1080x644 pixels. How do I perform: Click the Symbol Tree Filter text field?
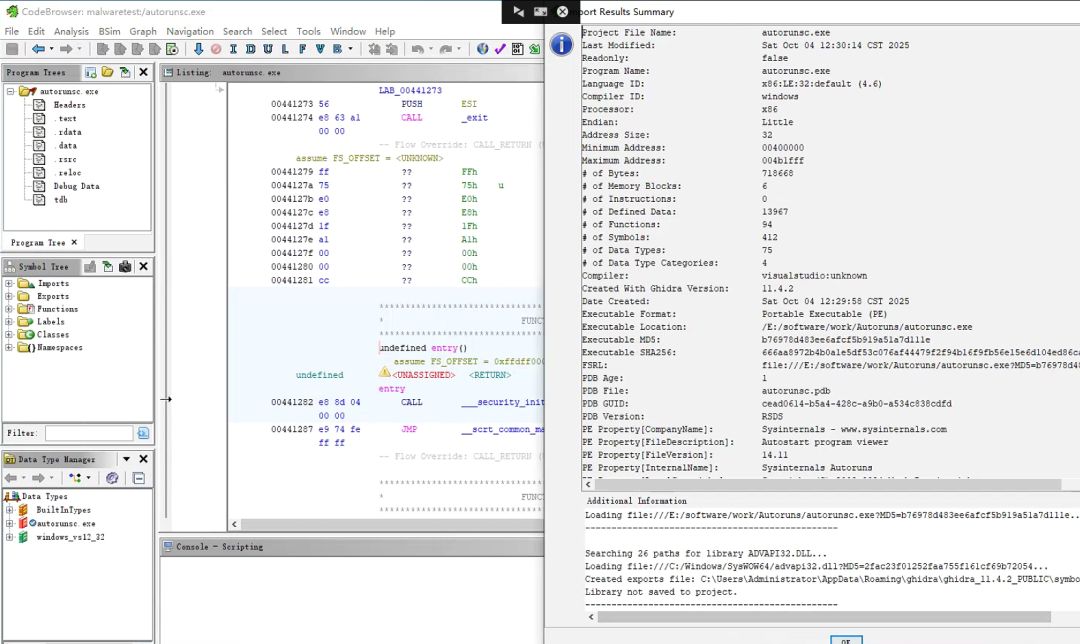coord(88,433)
